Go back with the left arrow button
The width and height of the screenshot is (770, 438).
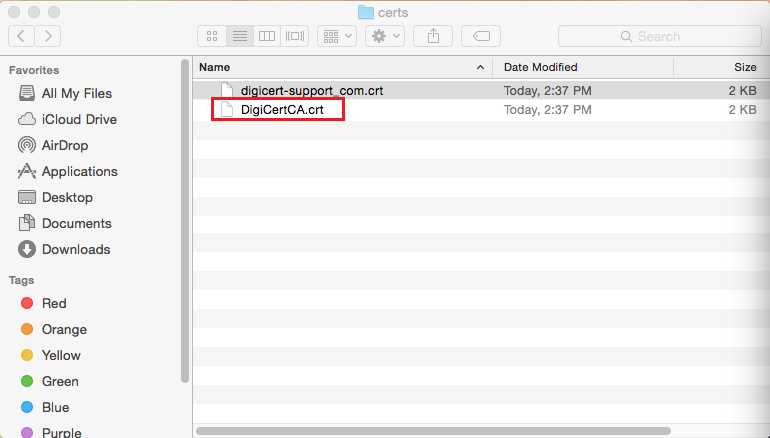coord(22,36)
